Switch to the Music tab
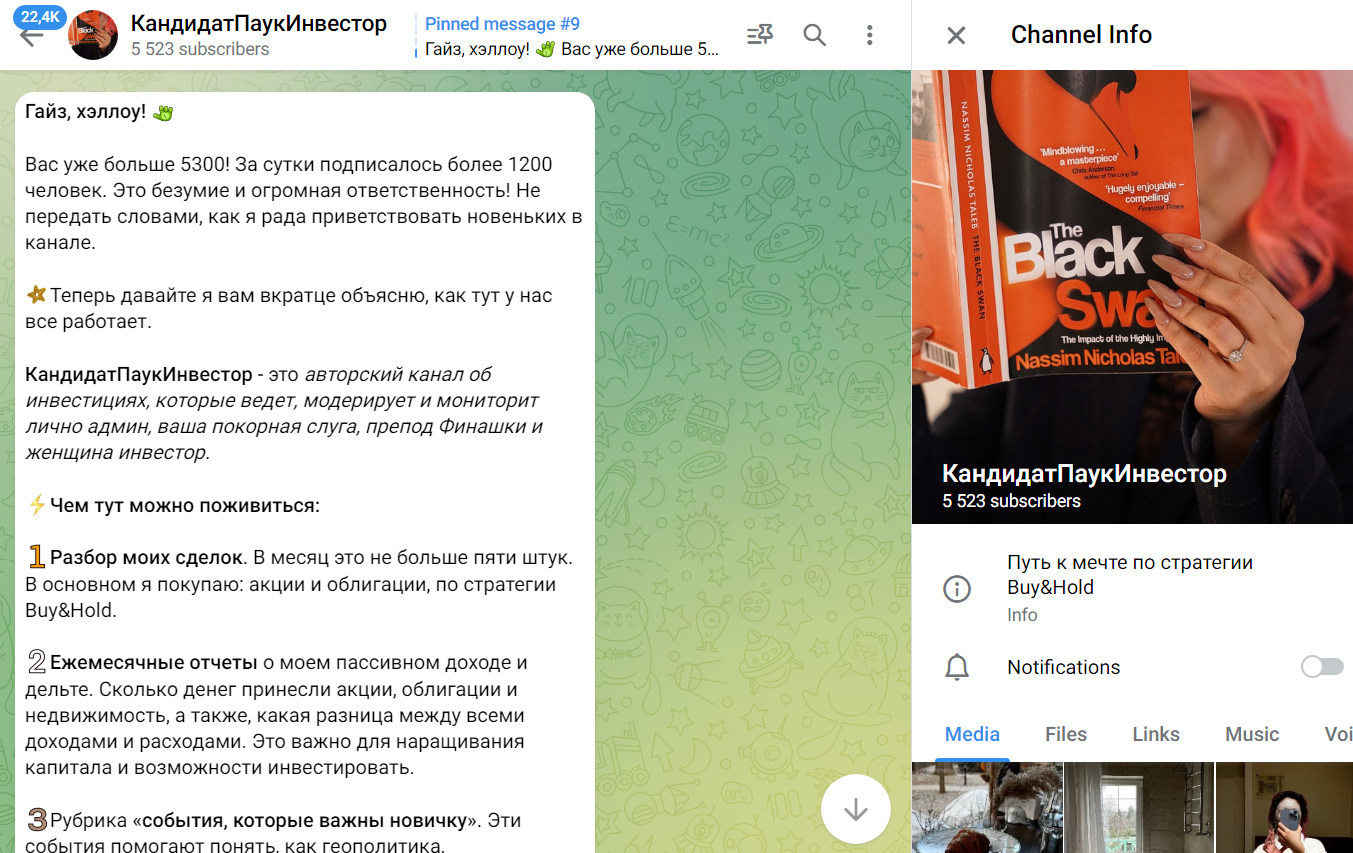1353x853 pixels. (1252, 734)
